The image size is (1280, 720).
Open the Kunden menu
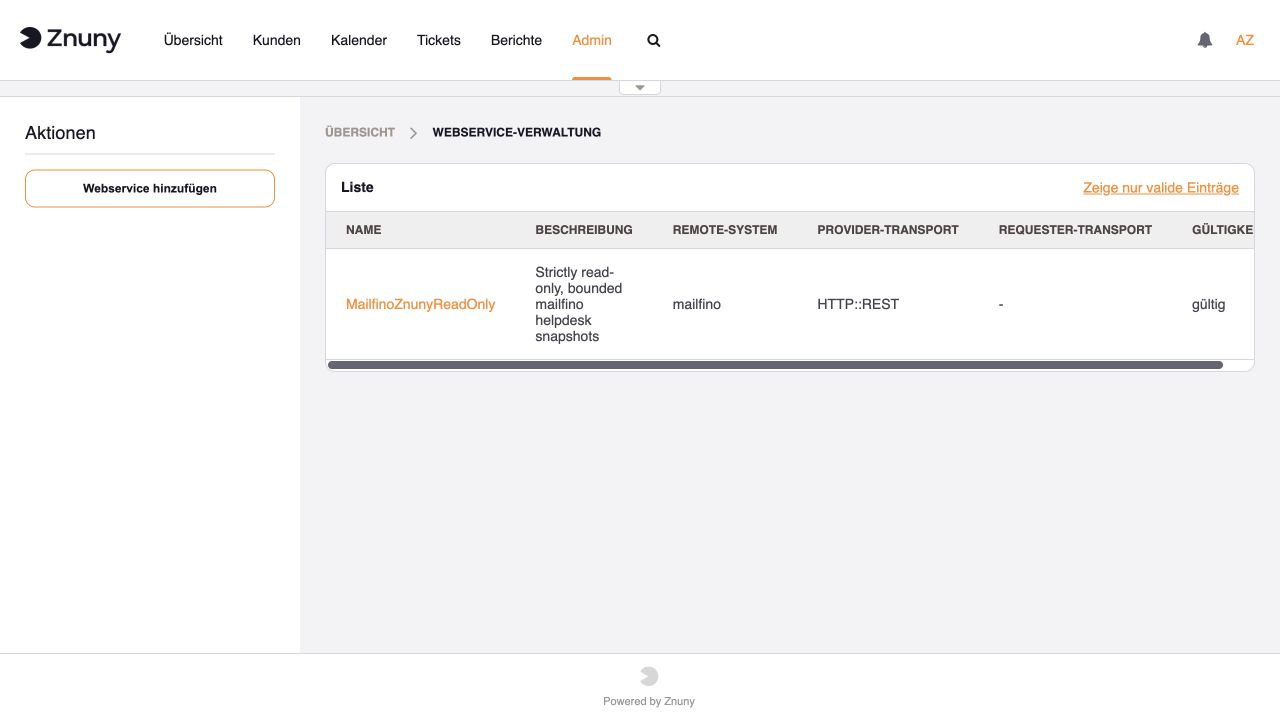pos(277,40)
